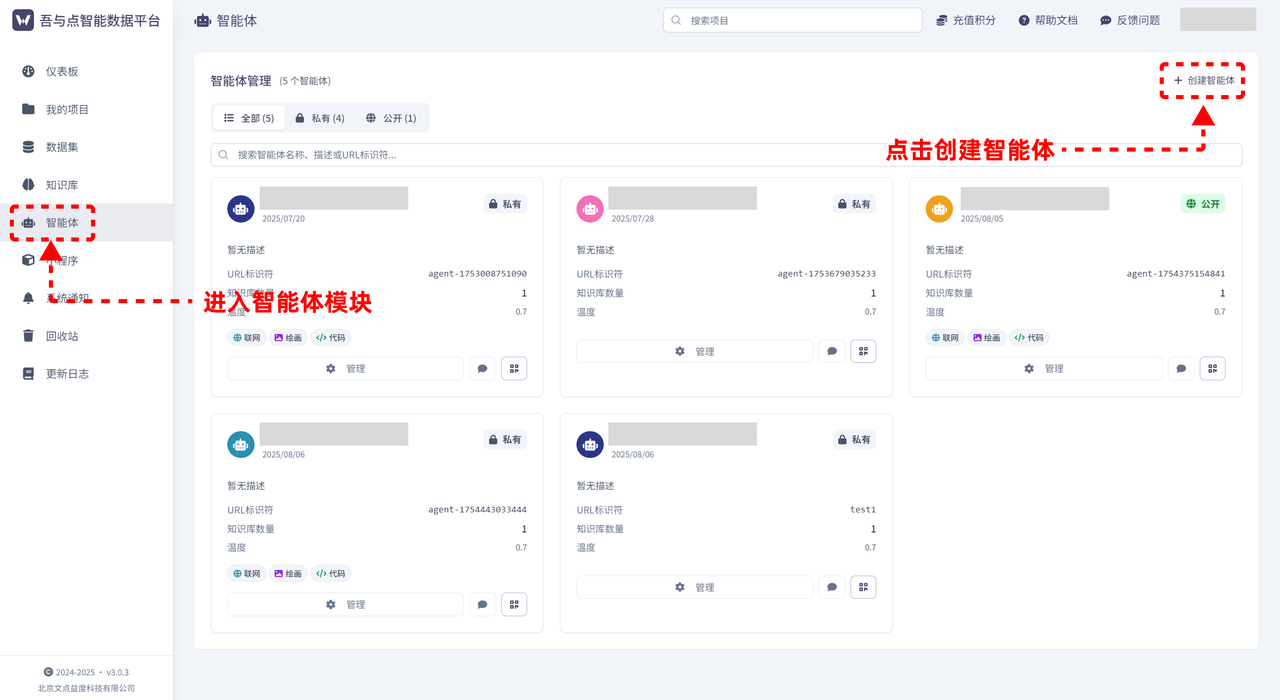Open 充值积分 recharge points
This screenshot has width=1280, height=700.
(966, 19)
